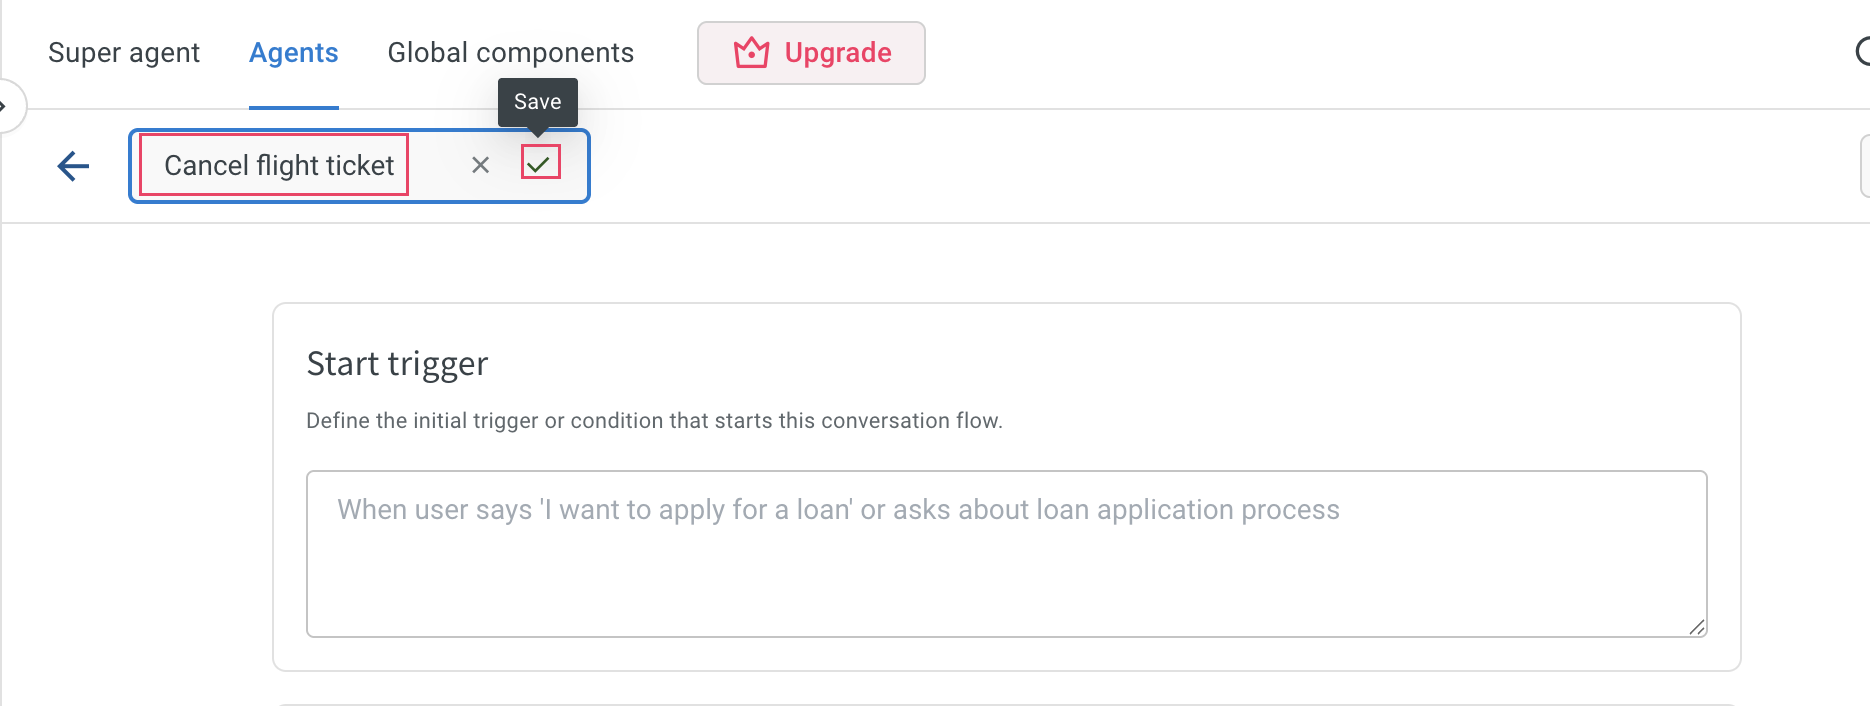The height and width of the screenshot is (706, 1870).
Task: Edit the Cancel flight ticket name field
Action: (x=274, y=165)
